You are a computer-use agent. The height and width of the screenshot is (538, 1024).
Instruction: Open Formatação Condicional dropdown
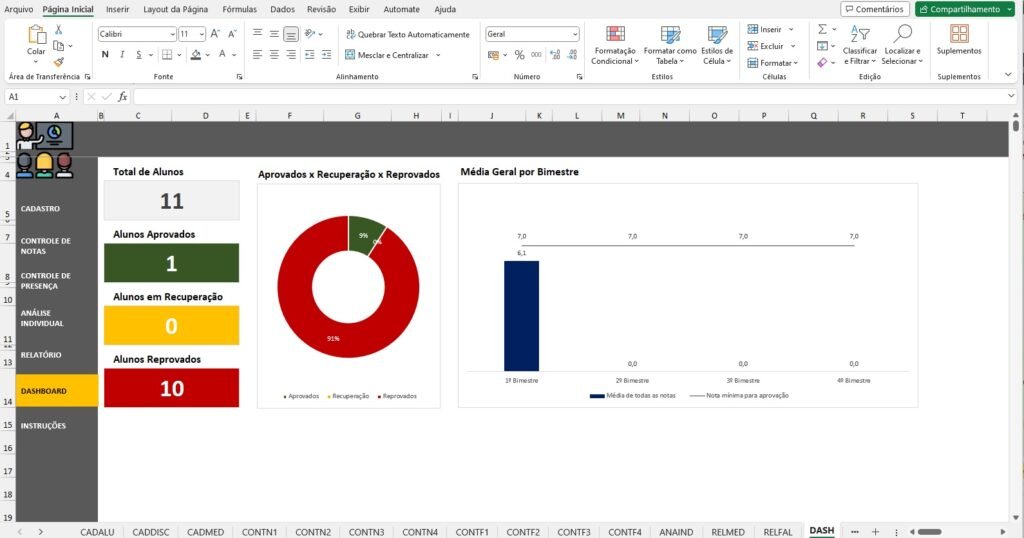point(613,46)
